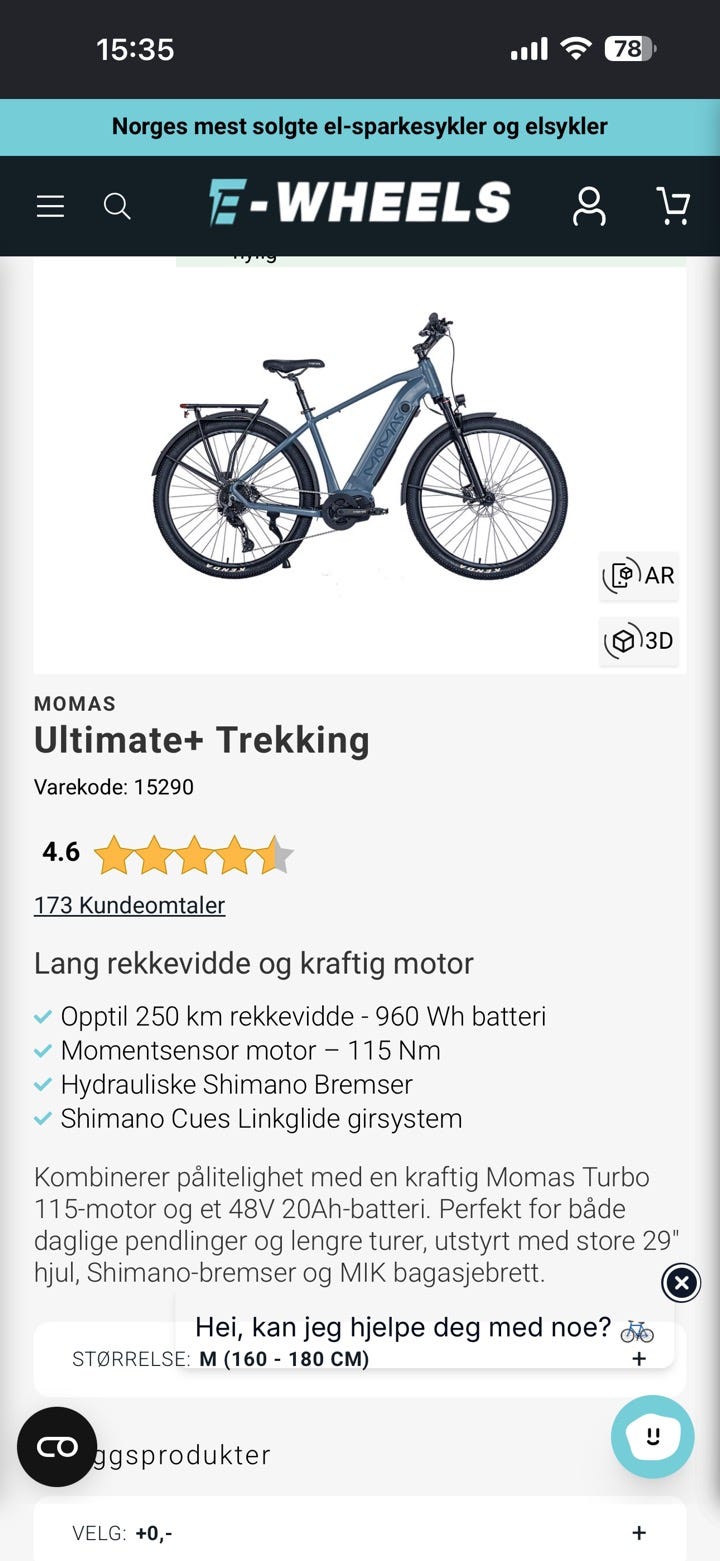View bike in AR mode
Screen dimensions: 720x1561
coord(639,576)
